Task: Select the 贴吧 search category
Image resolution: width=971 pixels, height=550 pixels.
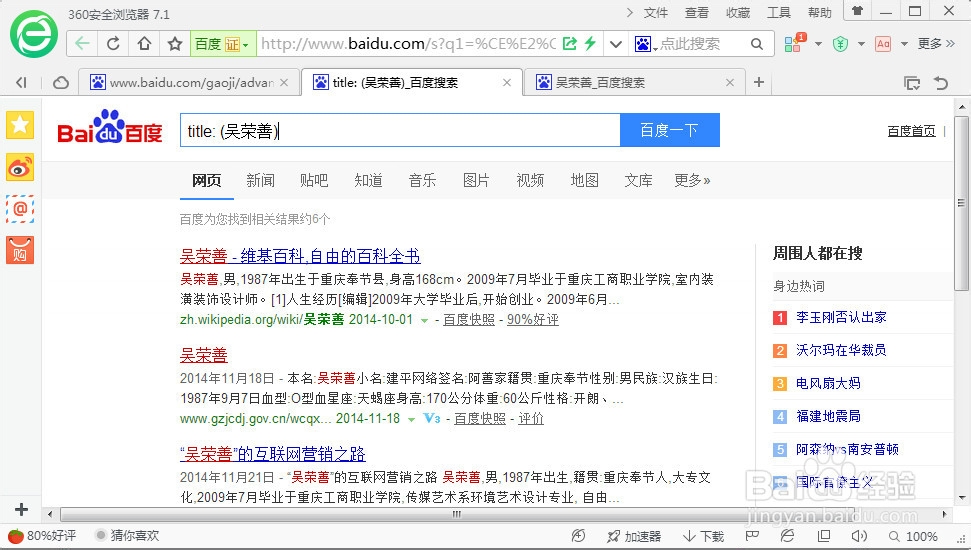Action: (314, 180)
